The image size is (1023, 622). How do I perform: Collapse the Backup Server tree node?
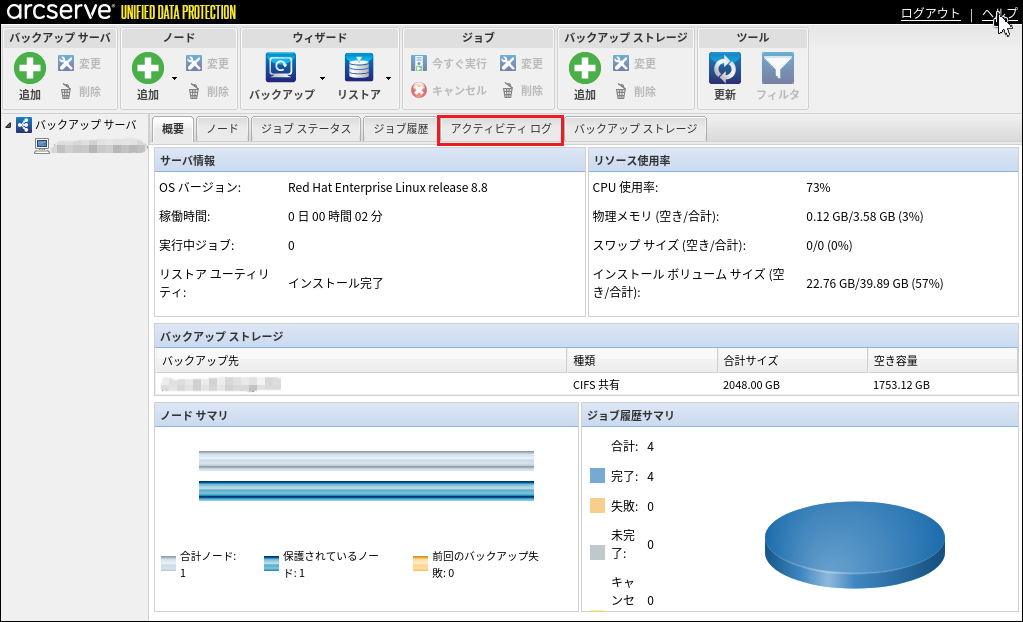(x=8, y=126)
